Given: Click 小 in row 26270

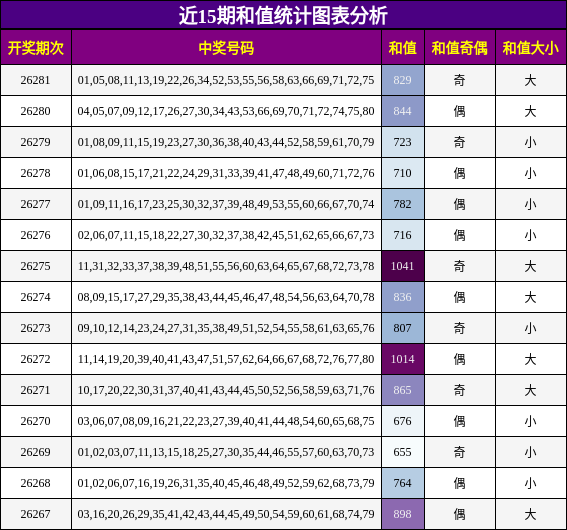Looking at the screenshot, I should (x=530, y=422).
